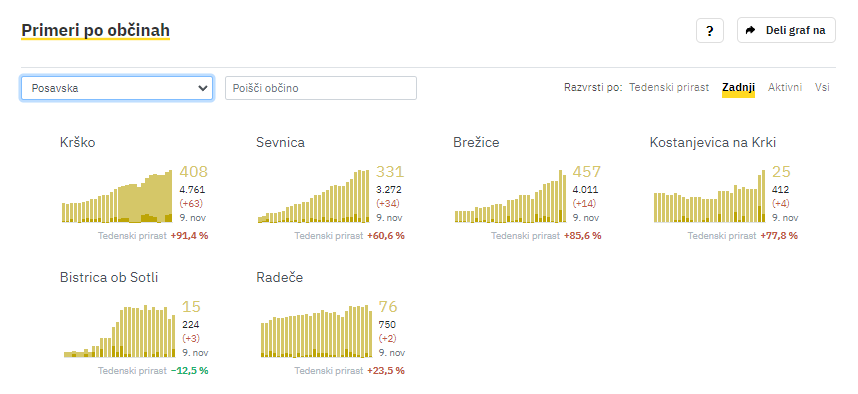Sort municipalities by Aktivni
This screenshot has height=394, width=858.
(785, 88)
